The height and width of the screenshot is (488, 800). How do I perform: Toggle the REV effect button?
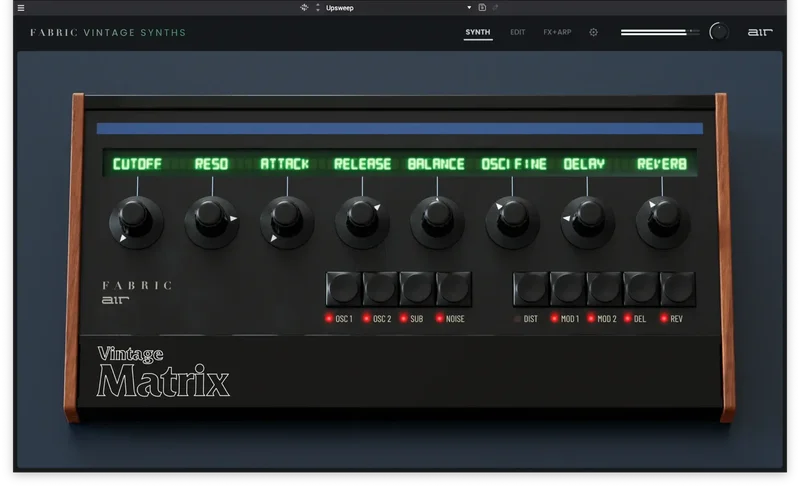[678, 289]
